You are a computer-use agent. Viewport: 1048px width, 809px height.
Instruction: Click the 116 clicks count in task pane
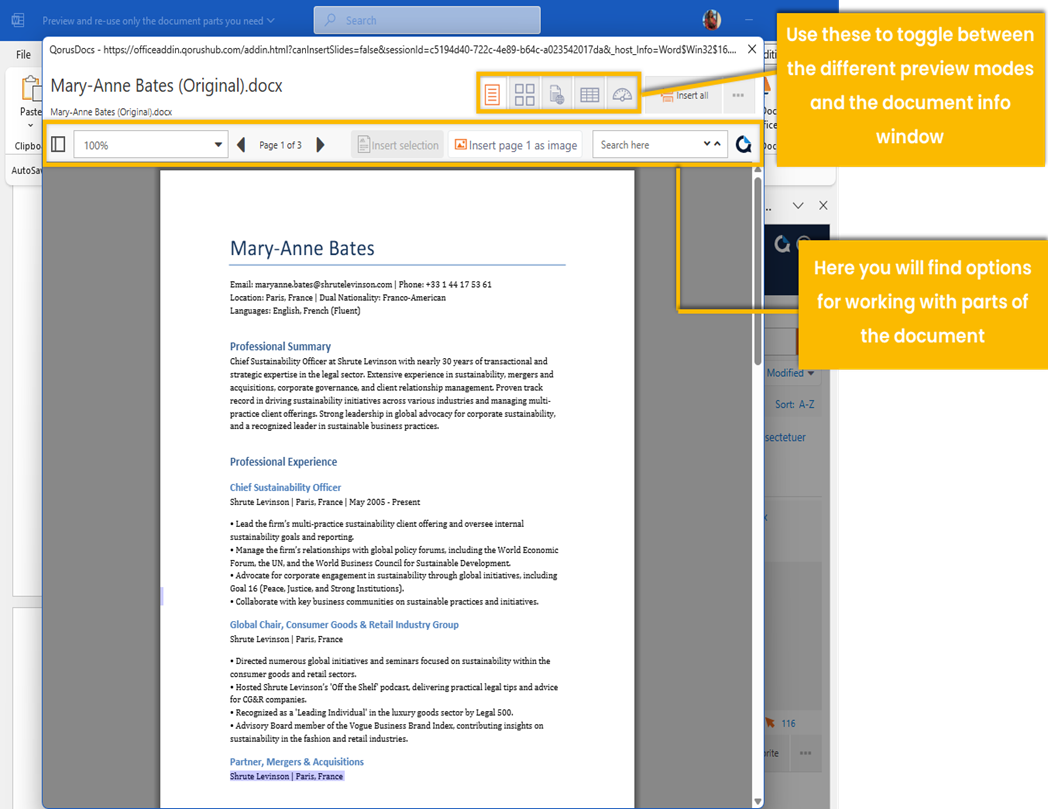788,723
